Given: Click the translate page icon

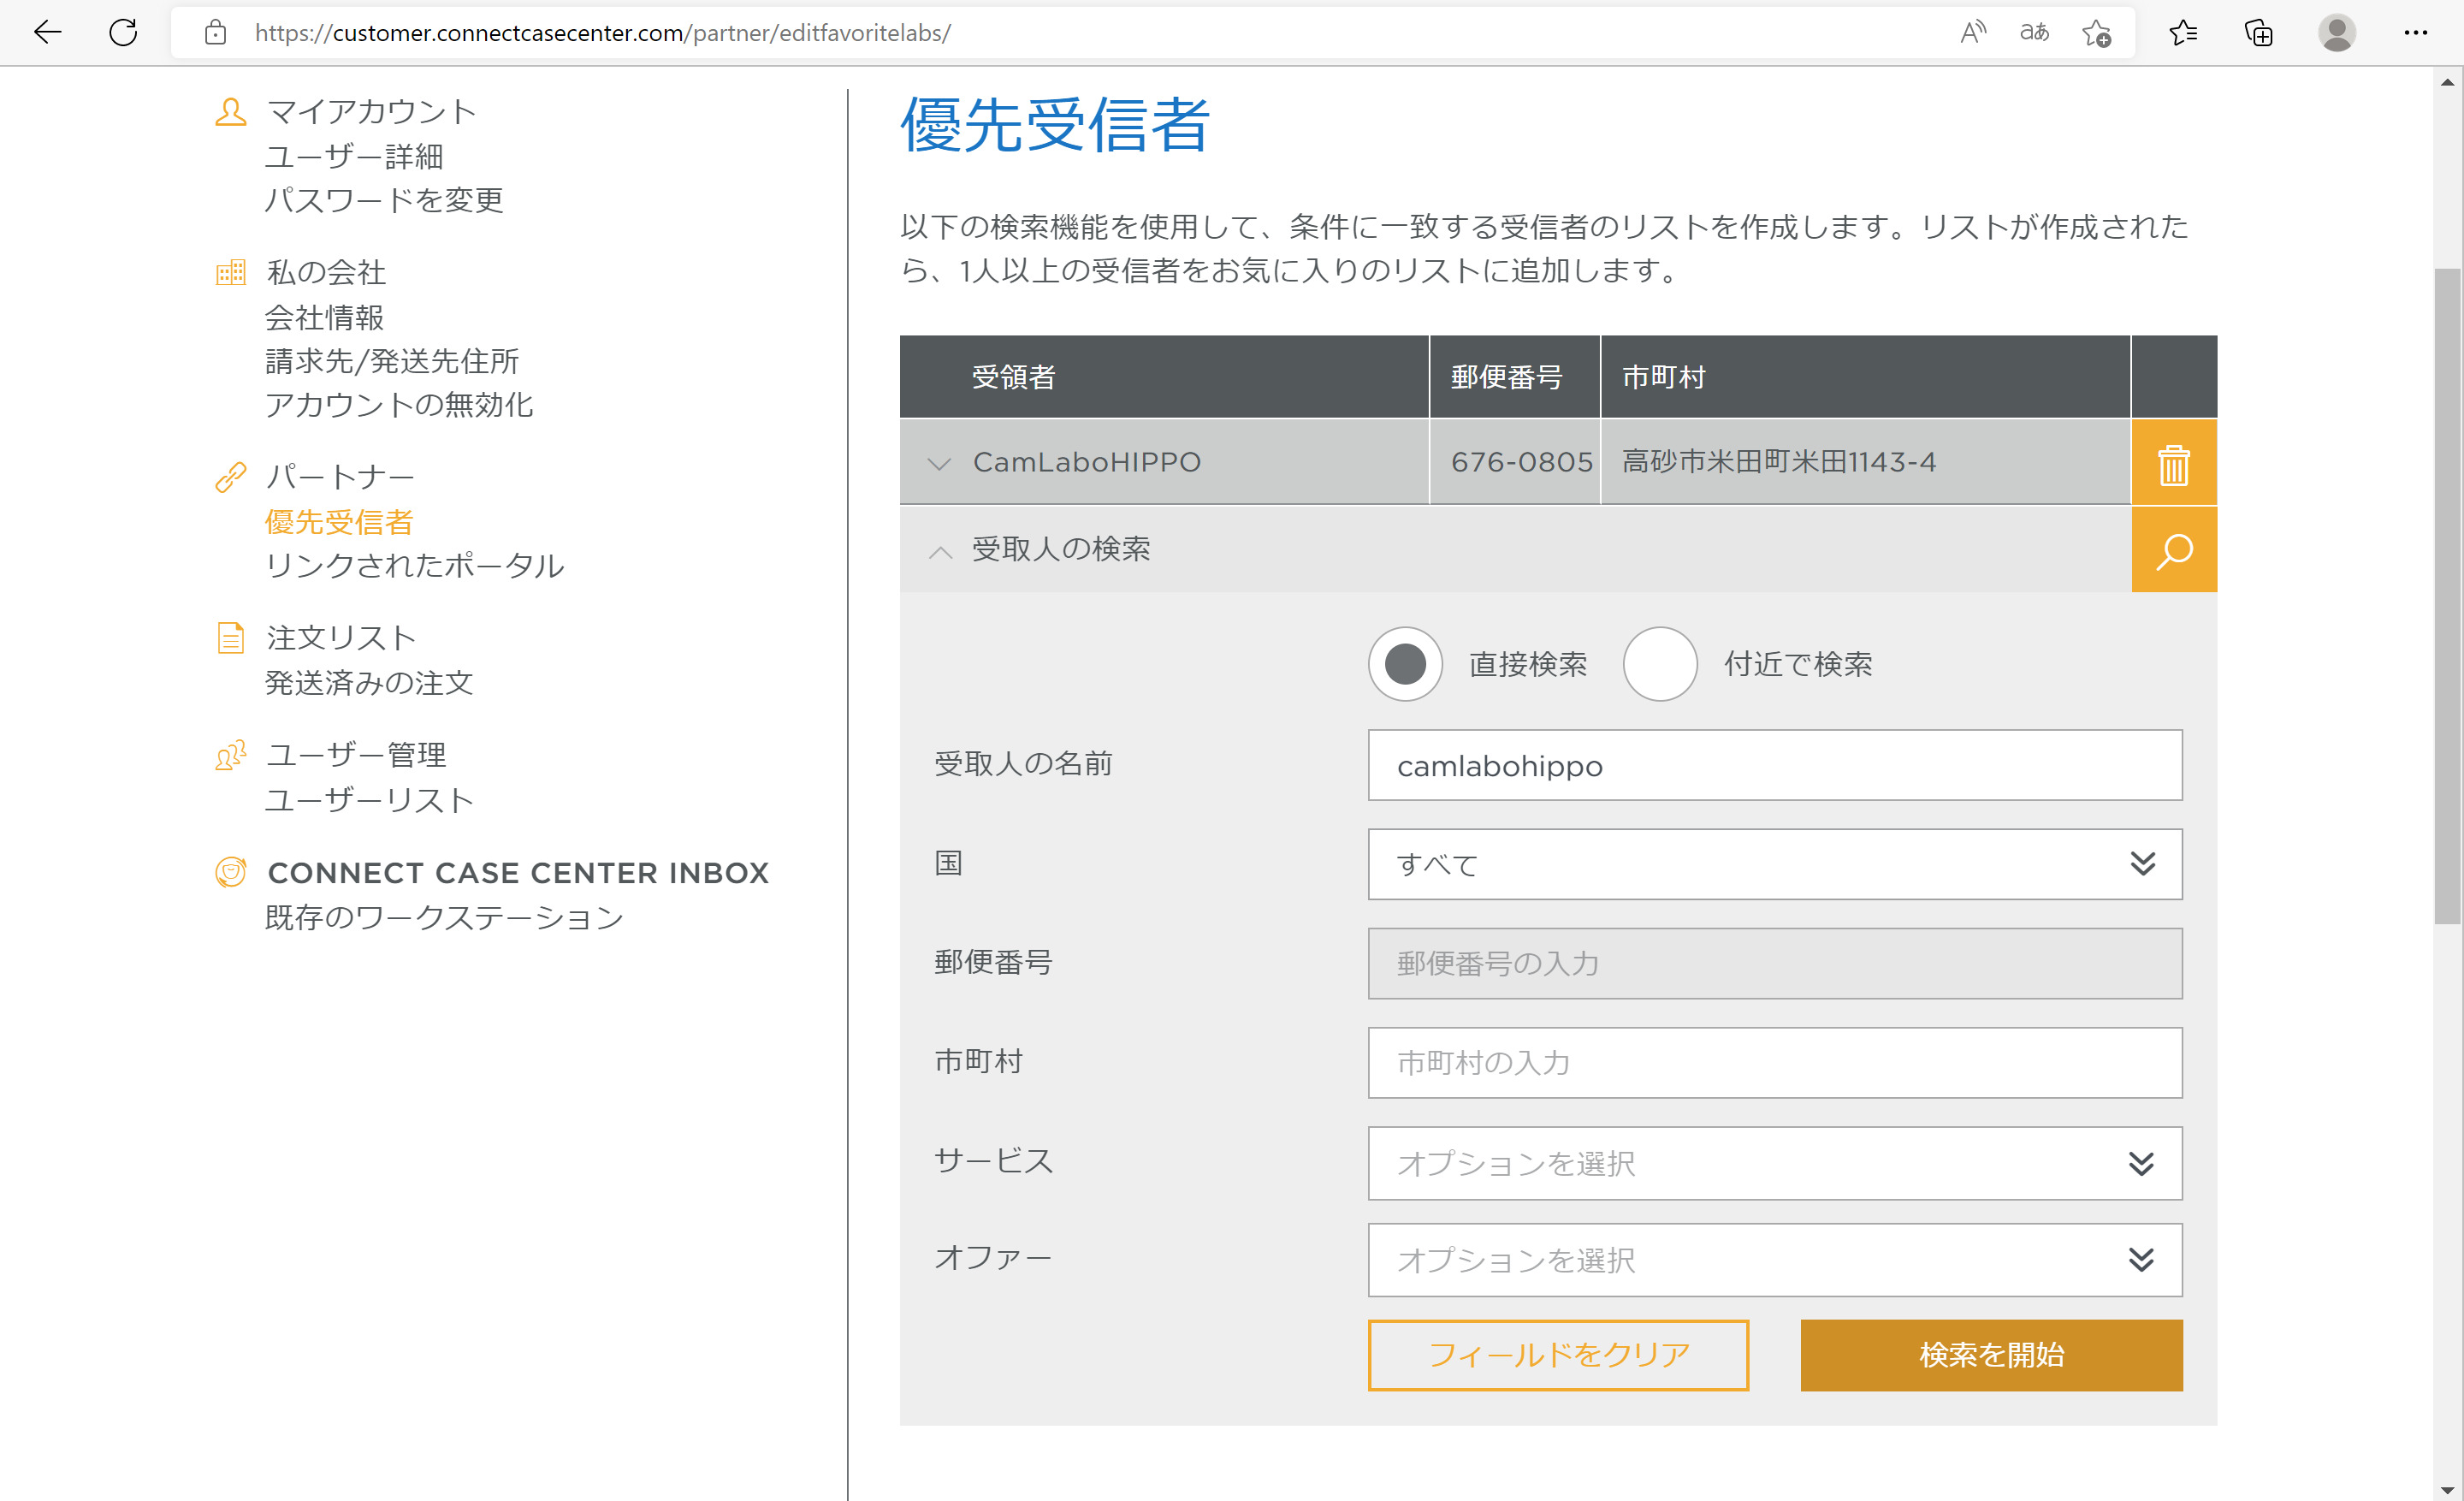Looking at the screenshot, I should pos(2035,33).
